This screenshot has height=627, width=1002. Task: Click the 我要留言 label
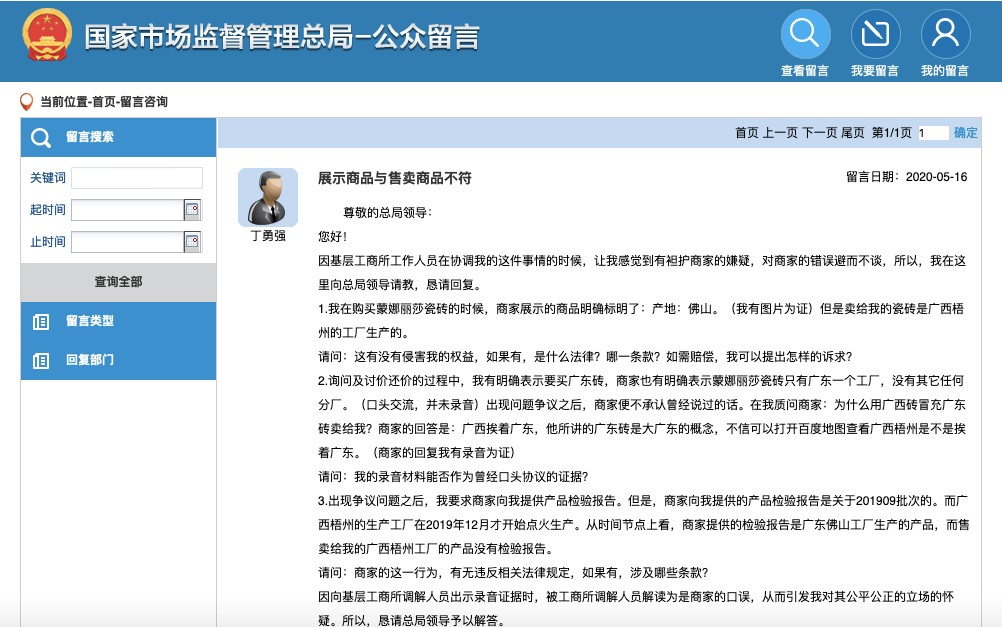[x=875, y=71]
